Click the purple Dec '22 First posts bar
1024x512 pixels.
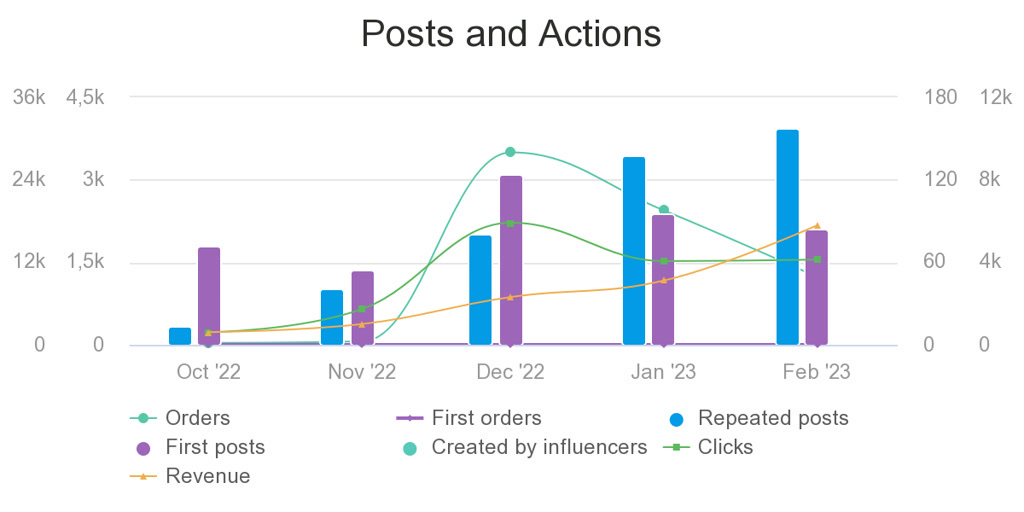tap(511, 260)
